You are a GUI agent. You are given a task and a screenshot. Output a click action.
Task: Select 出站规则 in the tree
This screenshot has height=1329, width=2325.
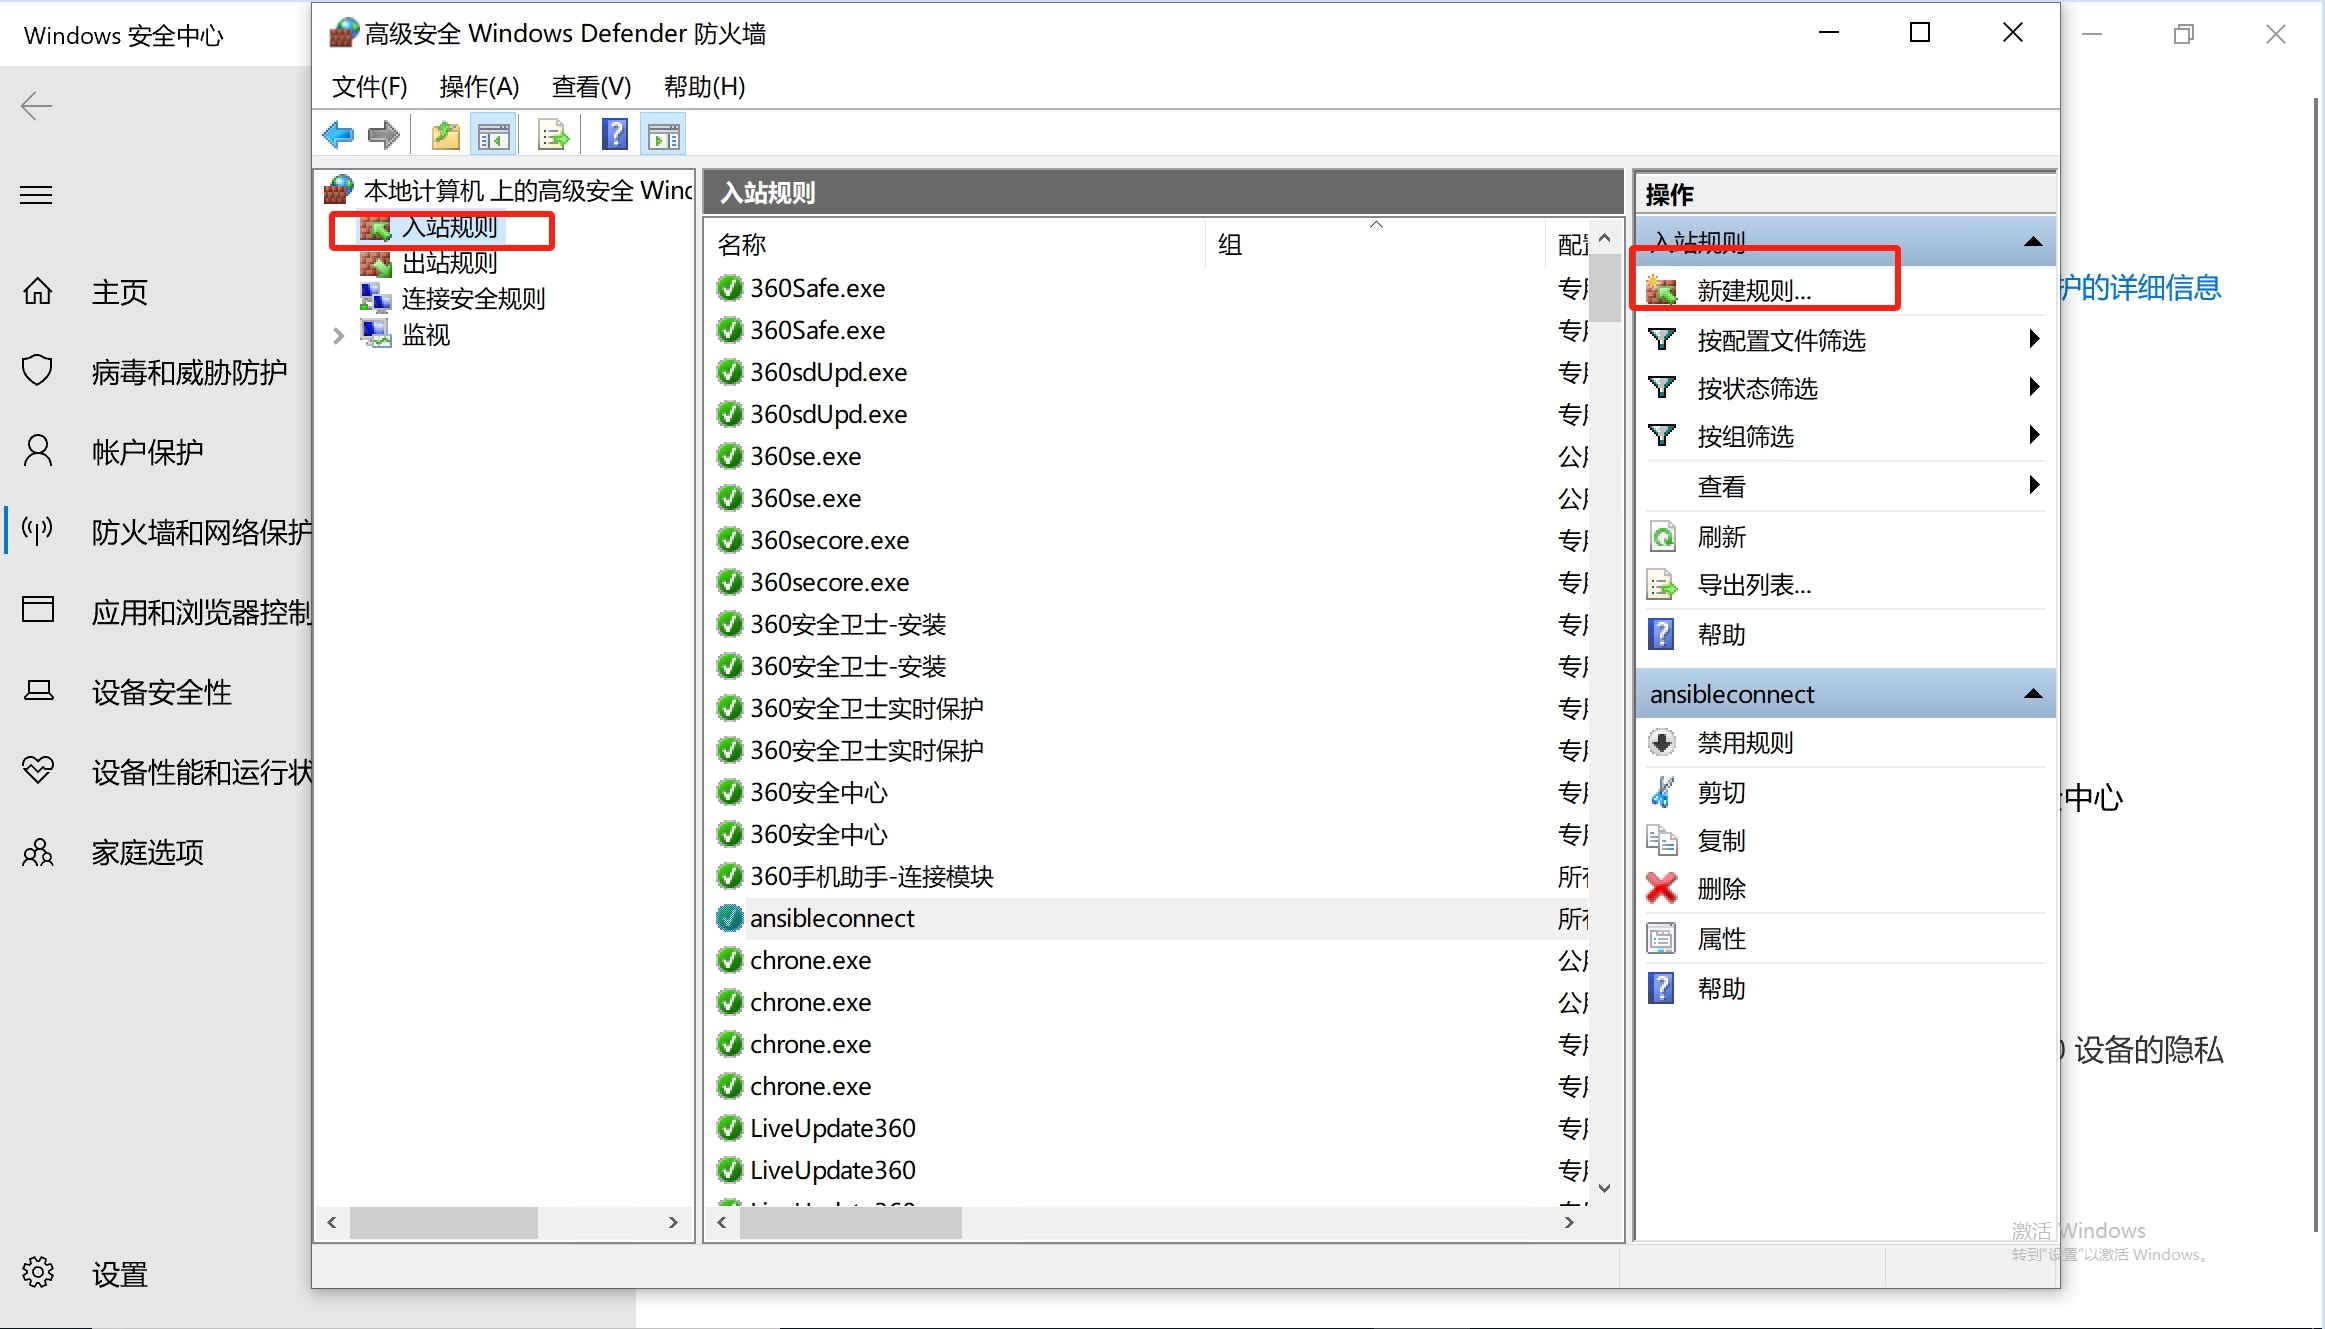pos(449,263)
